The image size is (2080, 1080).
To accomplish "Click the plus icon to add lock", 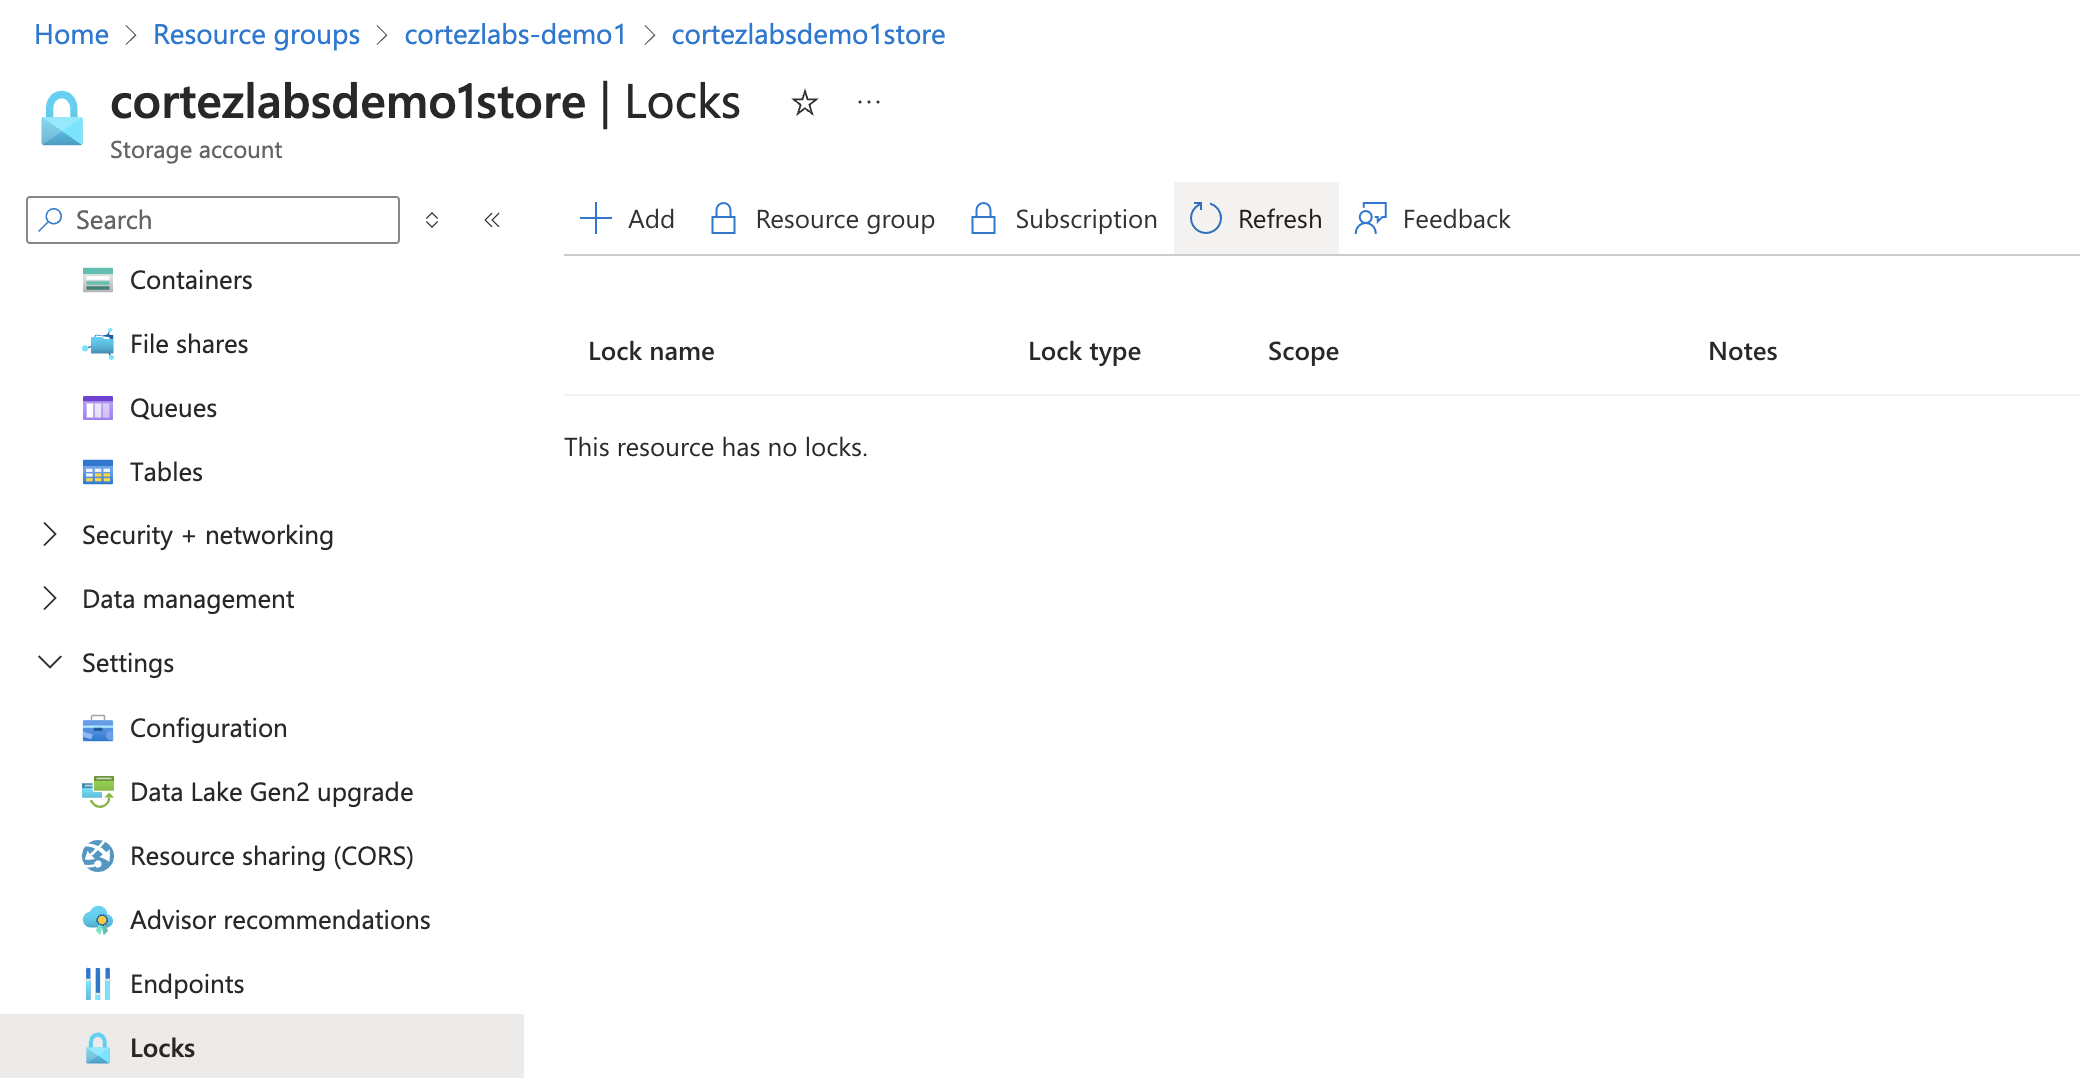I will coord(596,218).
